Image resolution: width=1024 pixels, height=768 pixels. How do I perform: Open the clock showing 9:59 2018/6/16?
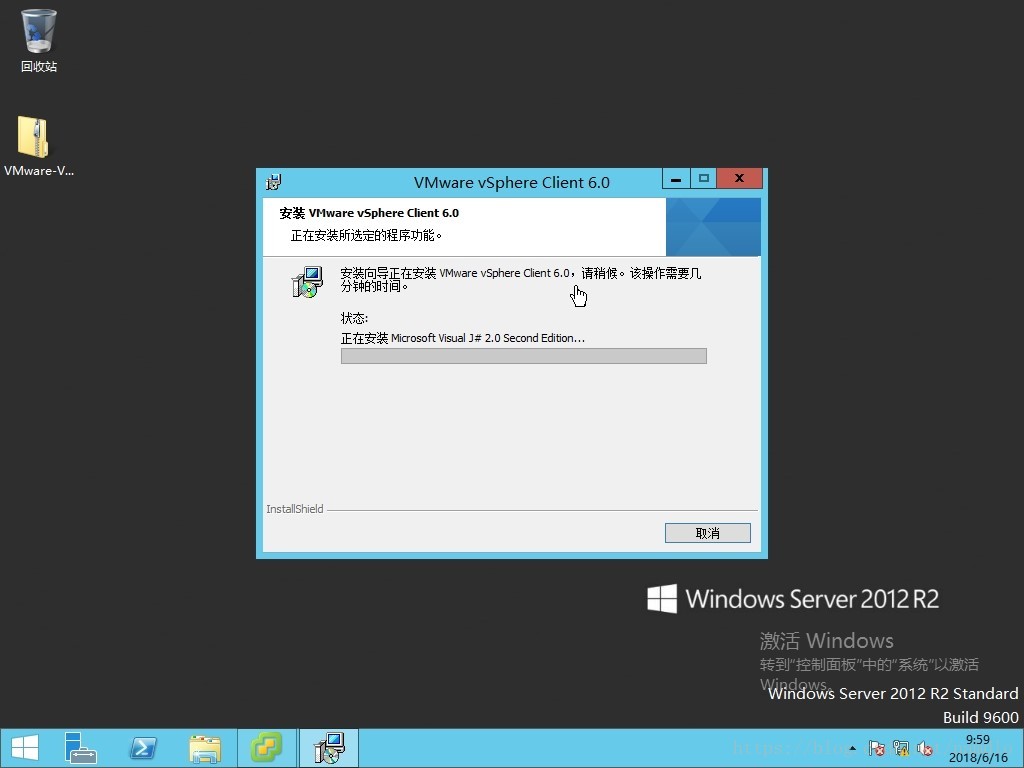coord(978,748)
